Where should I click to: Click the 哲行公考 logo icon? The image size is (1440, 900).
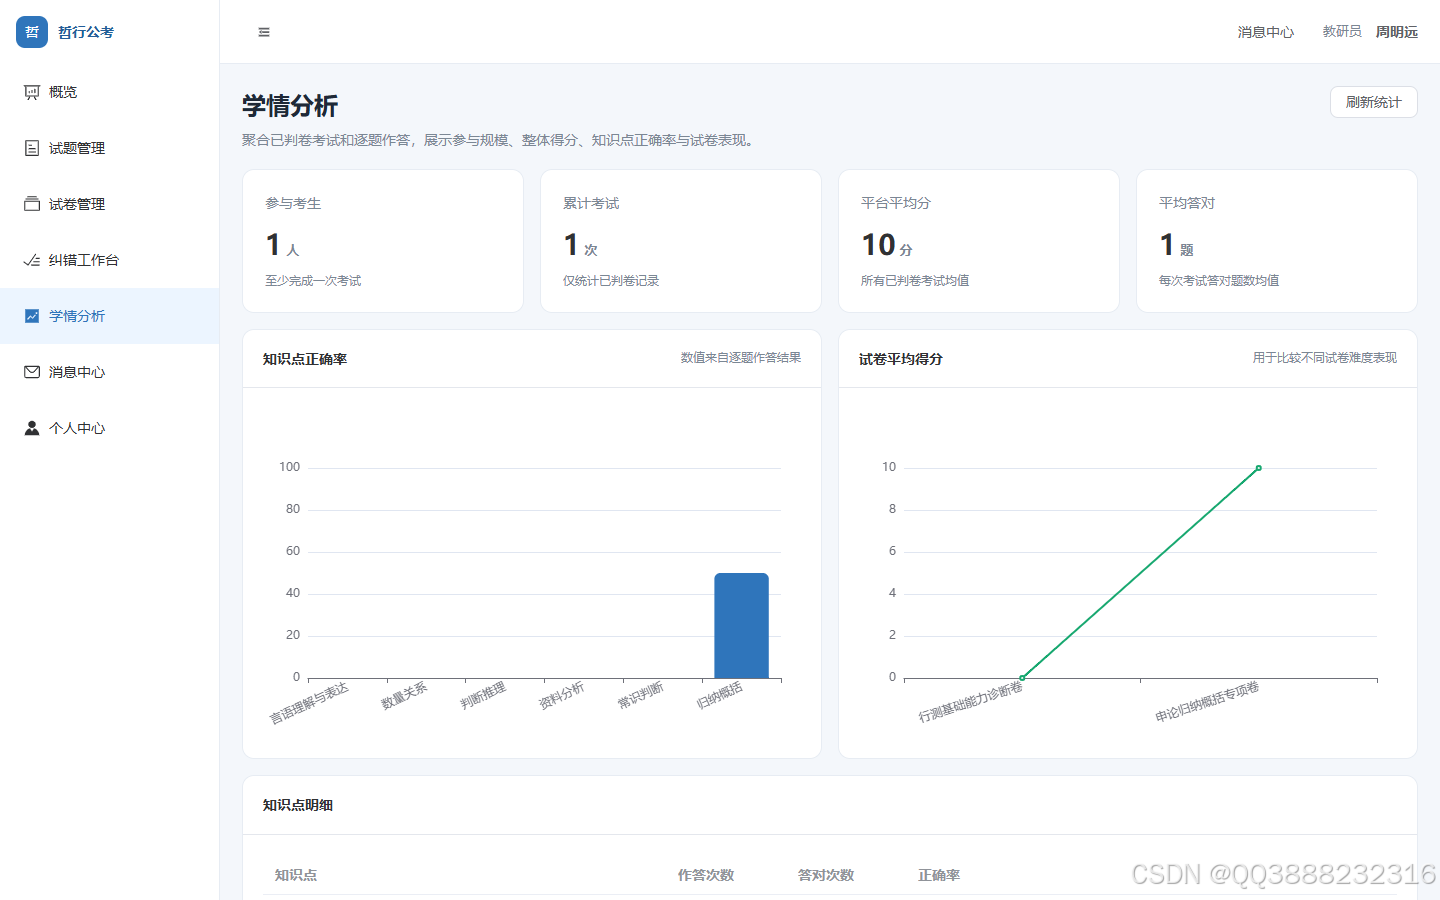click(x=32, y=32)
